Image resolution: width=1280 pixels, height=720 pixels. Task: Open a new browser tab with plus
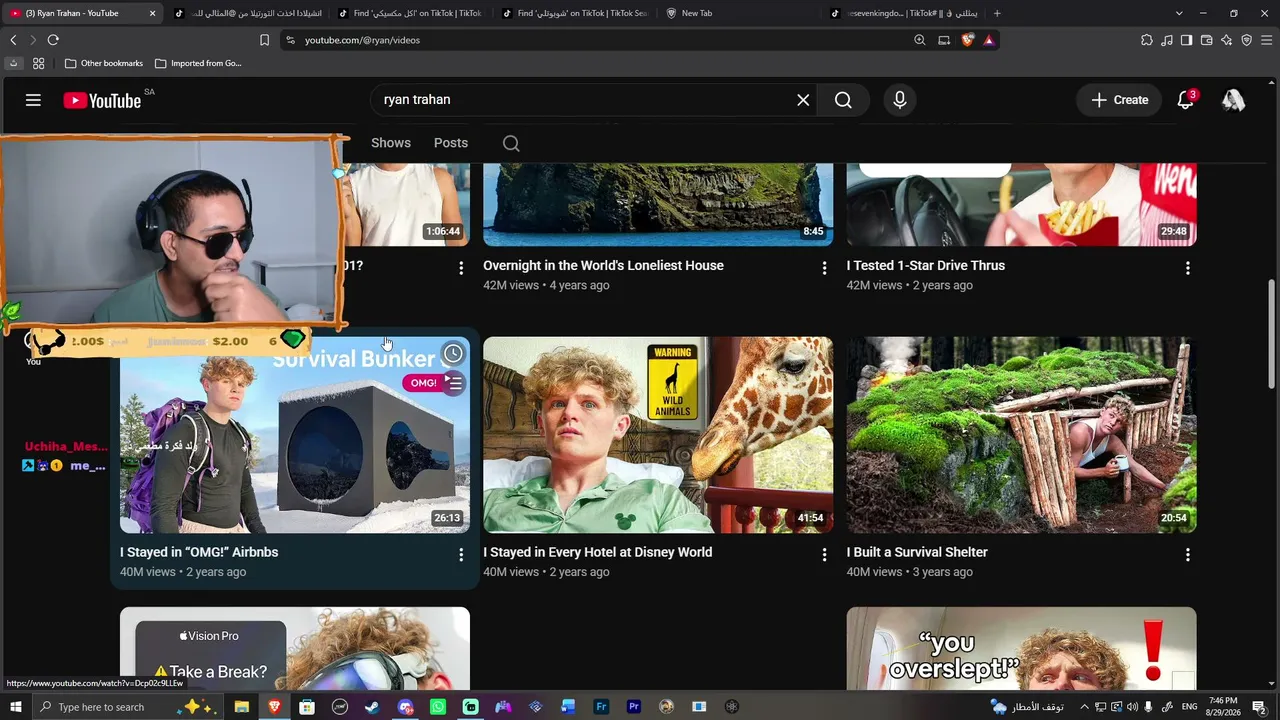pos(997,13)
